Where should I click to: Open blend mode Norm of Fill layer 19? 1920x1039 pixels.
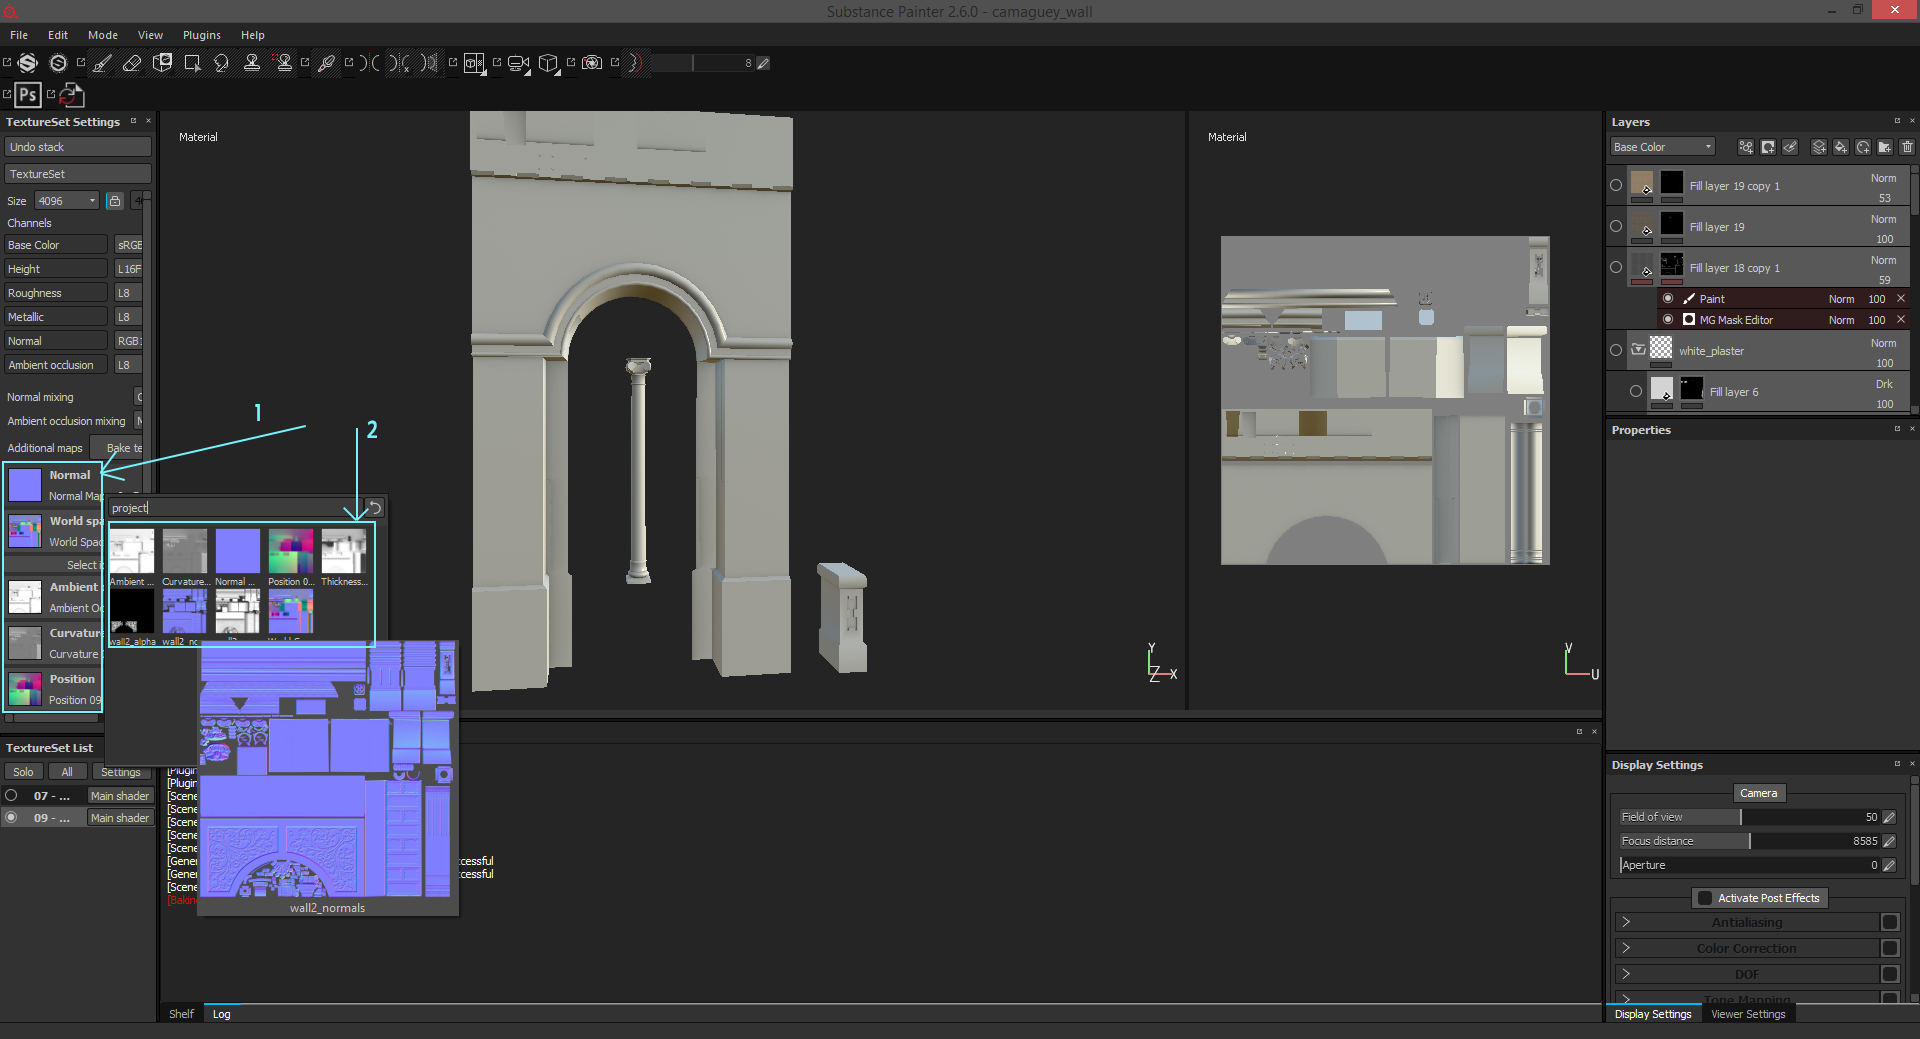[x=1883, y=219]
